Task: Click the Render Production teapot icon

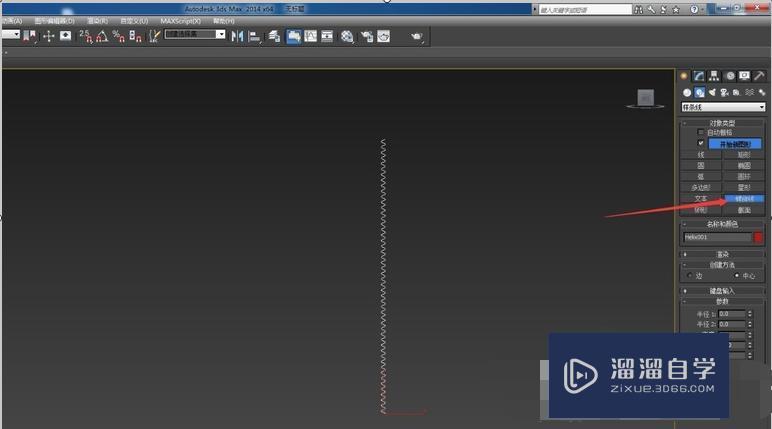Action: (417, 36)
